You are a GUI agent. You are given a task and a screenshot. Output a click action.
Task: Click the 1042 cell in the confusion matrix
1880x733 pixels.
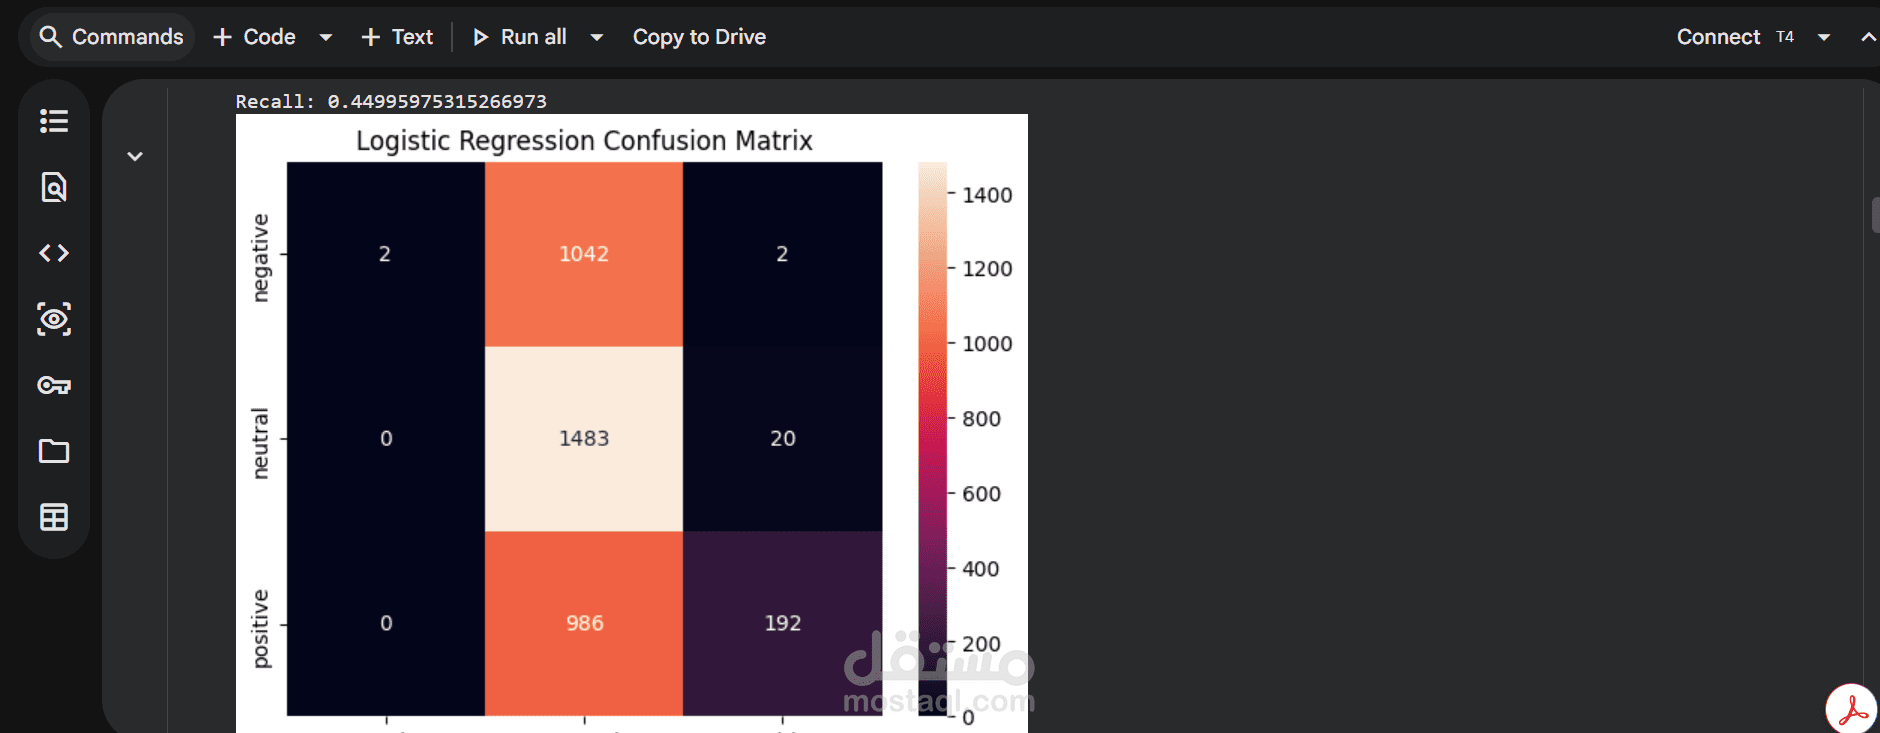(x=584, y=254)
